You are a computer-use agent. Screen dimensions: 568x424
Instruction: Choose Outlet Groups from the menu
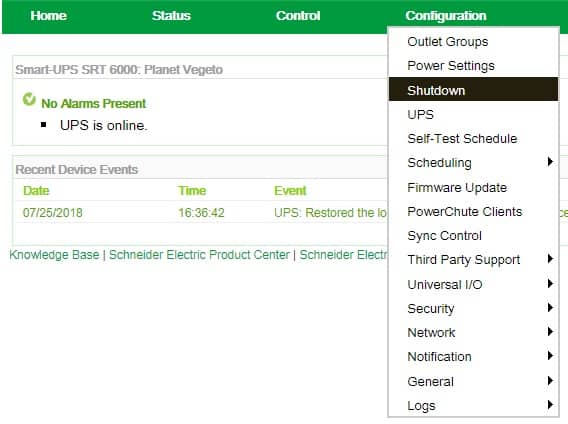(473, 42)
